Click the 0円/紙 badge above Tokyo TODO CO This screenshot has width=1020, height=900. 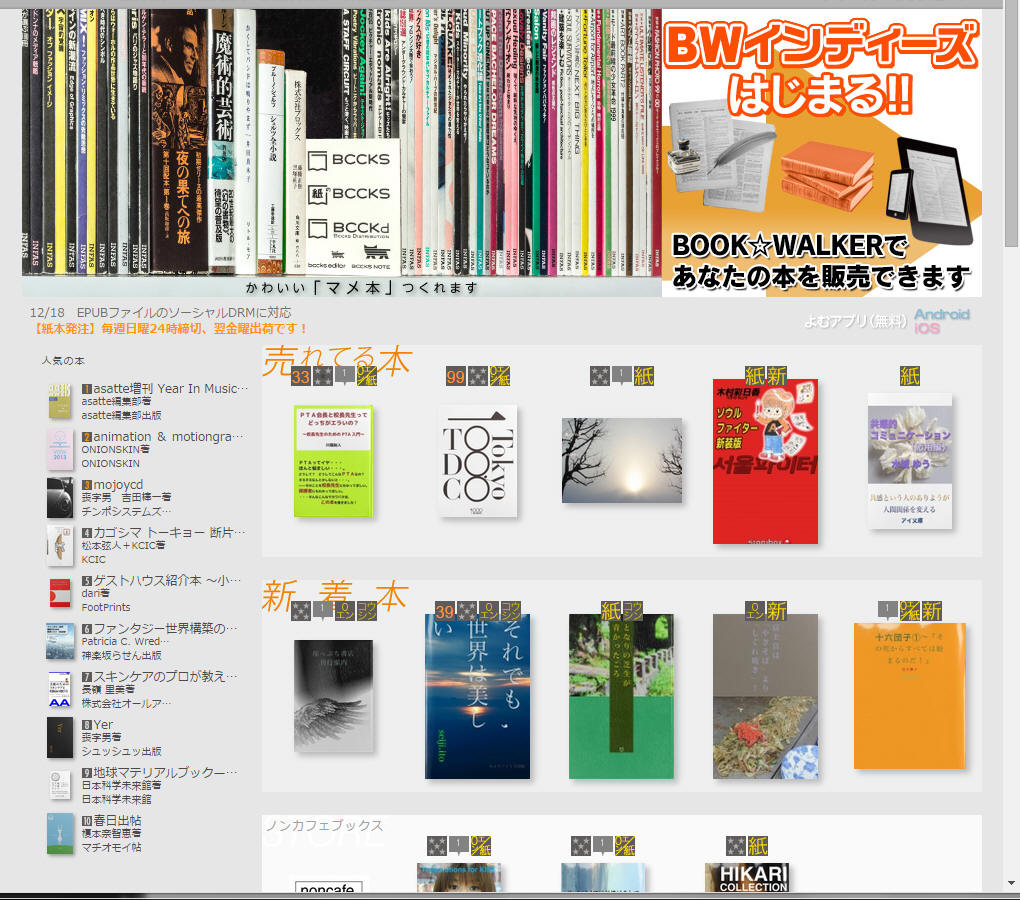[500, 376]
